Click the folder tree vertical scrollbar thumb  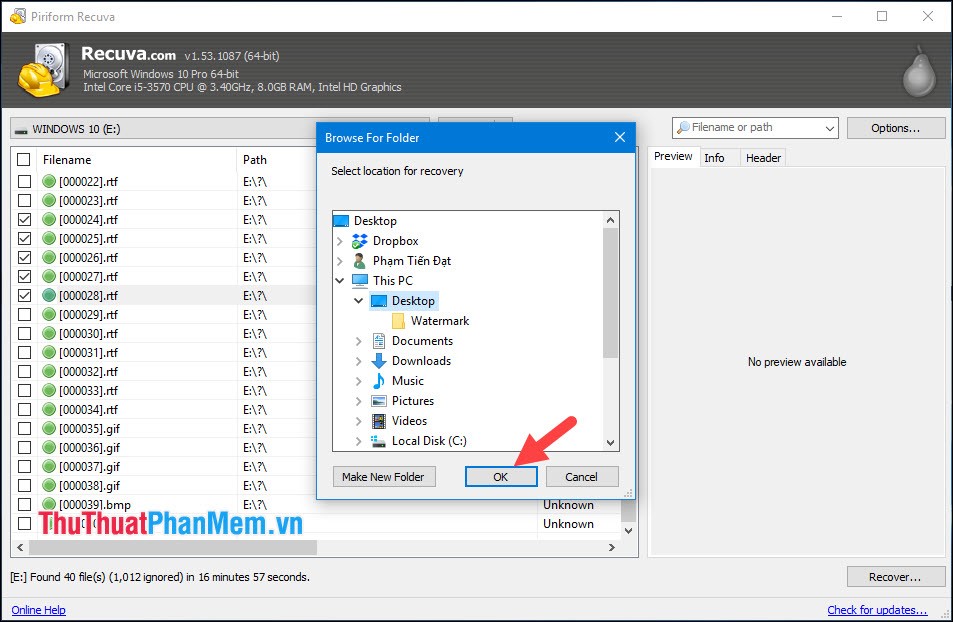tap(611, 293)
